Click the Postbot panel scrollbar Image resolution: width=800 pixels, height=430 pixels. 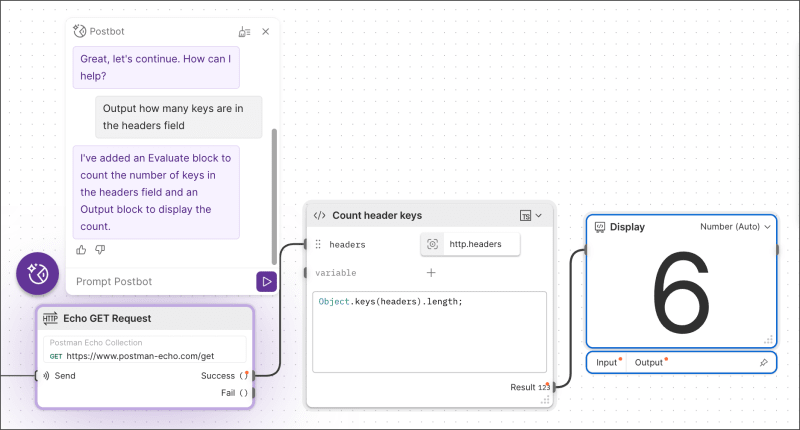click(274, 196)
